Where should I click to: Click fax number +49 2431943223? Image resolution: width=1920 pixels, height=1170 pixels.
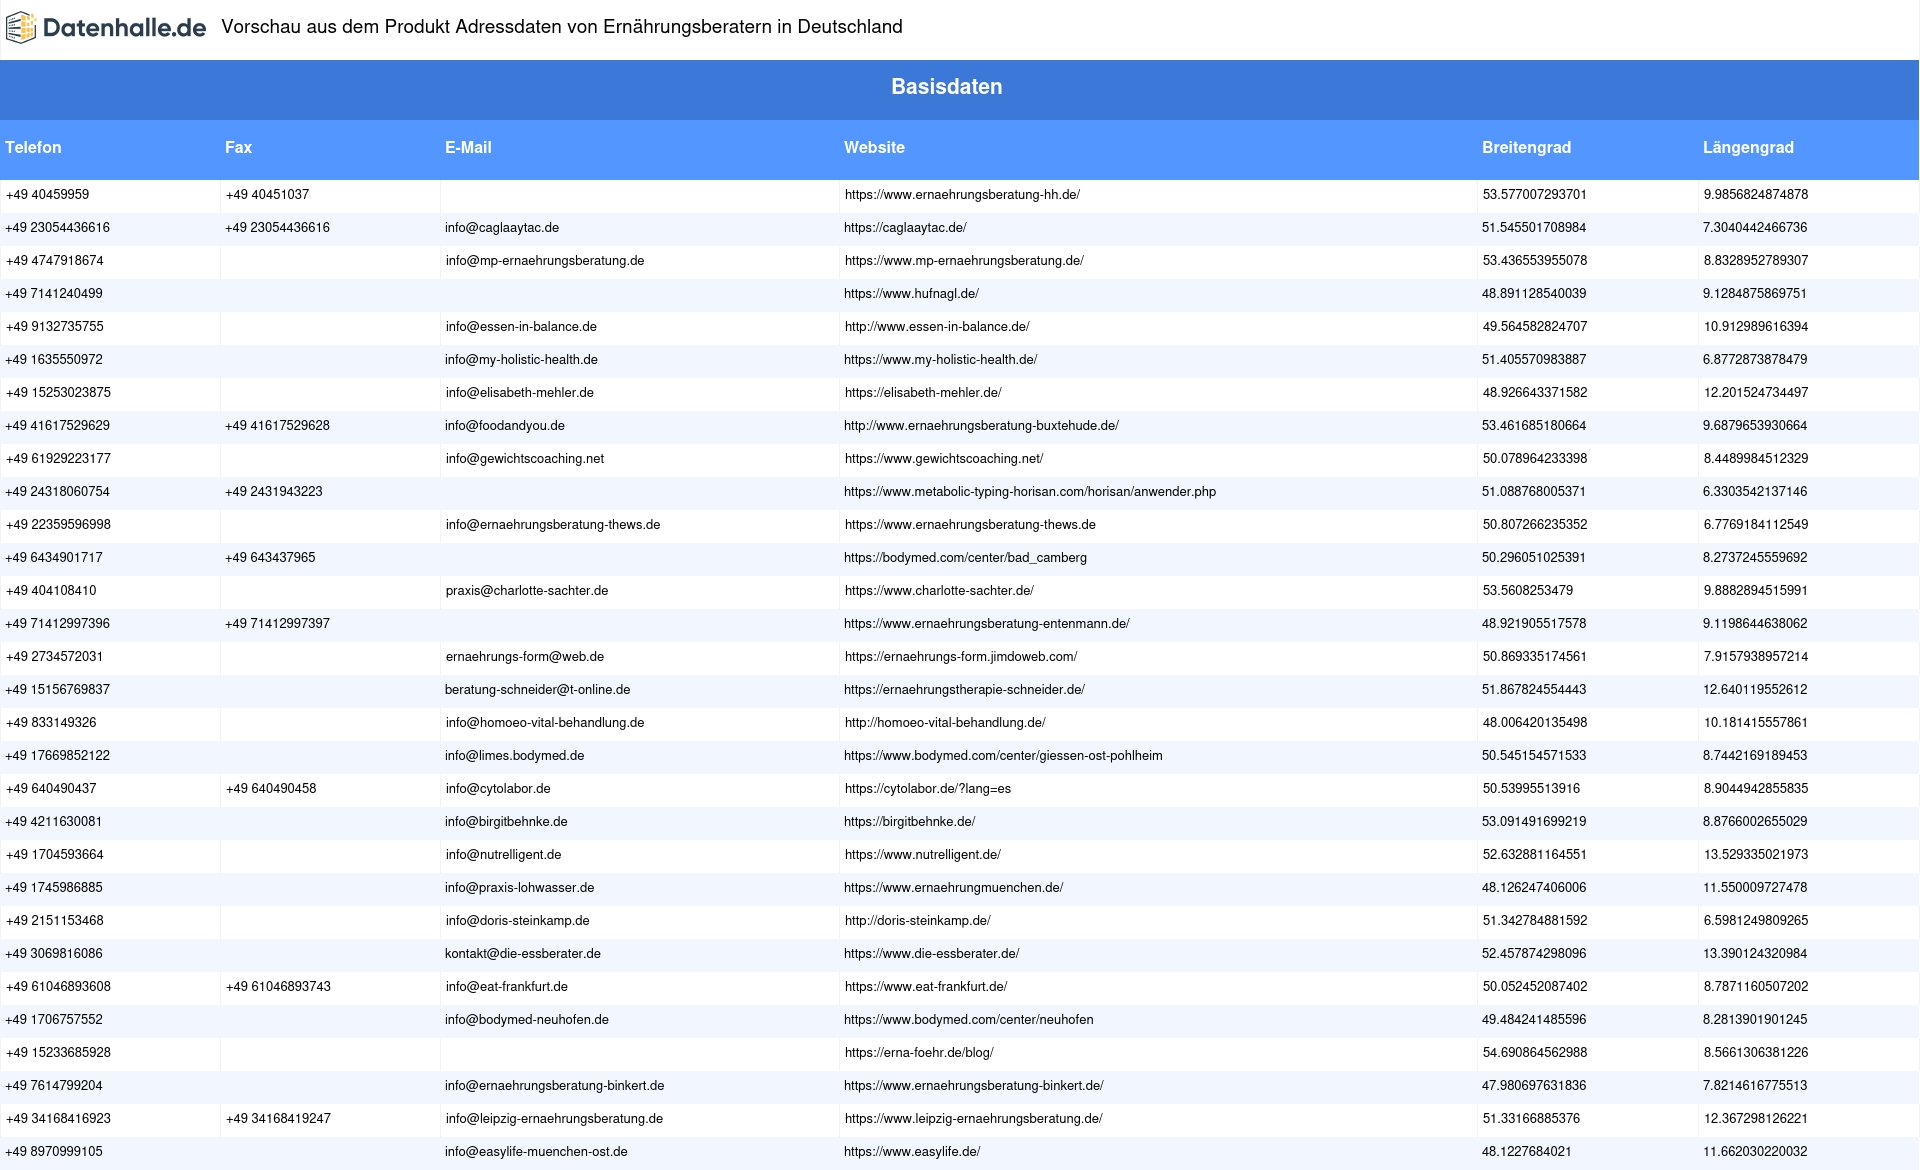point(274,492)
